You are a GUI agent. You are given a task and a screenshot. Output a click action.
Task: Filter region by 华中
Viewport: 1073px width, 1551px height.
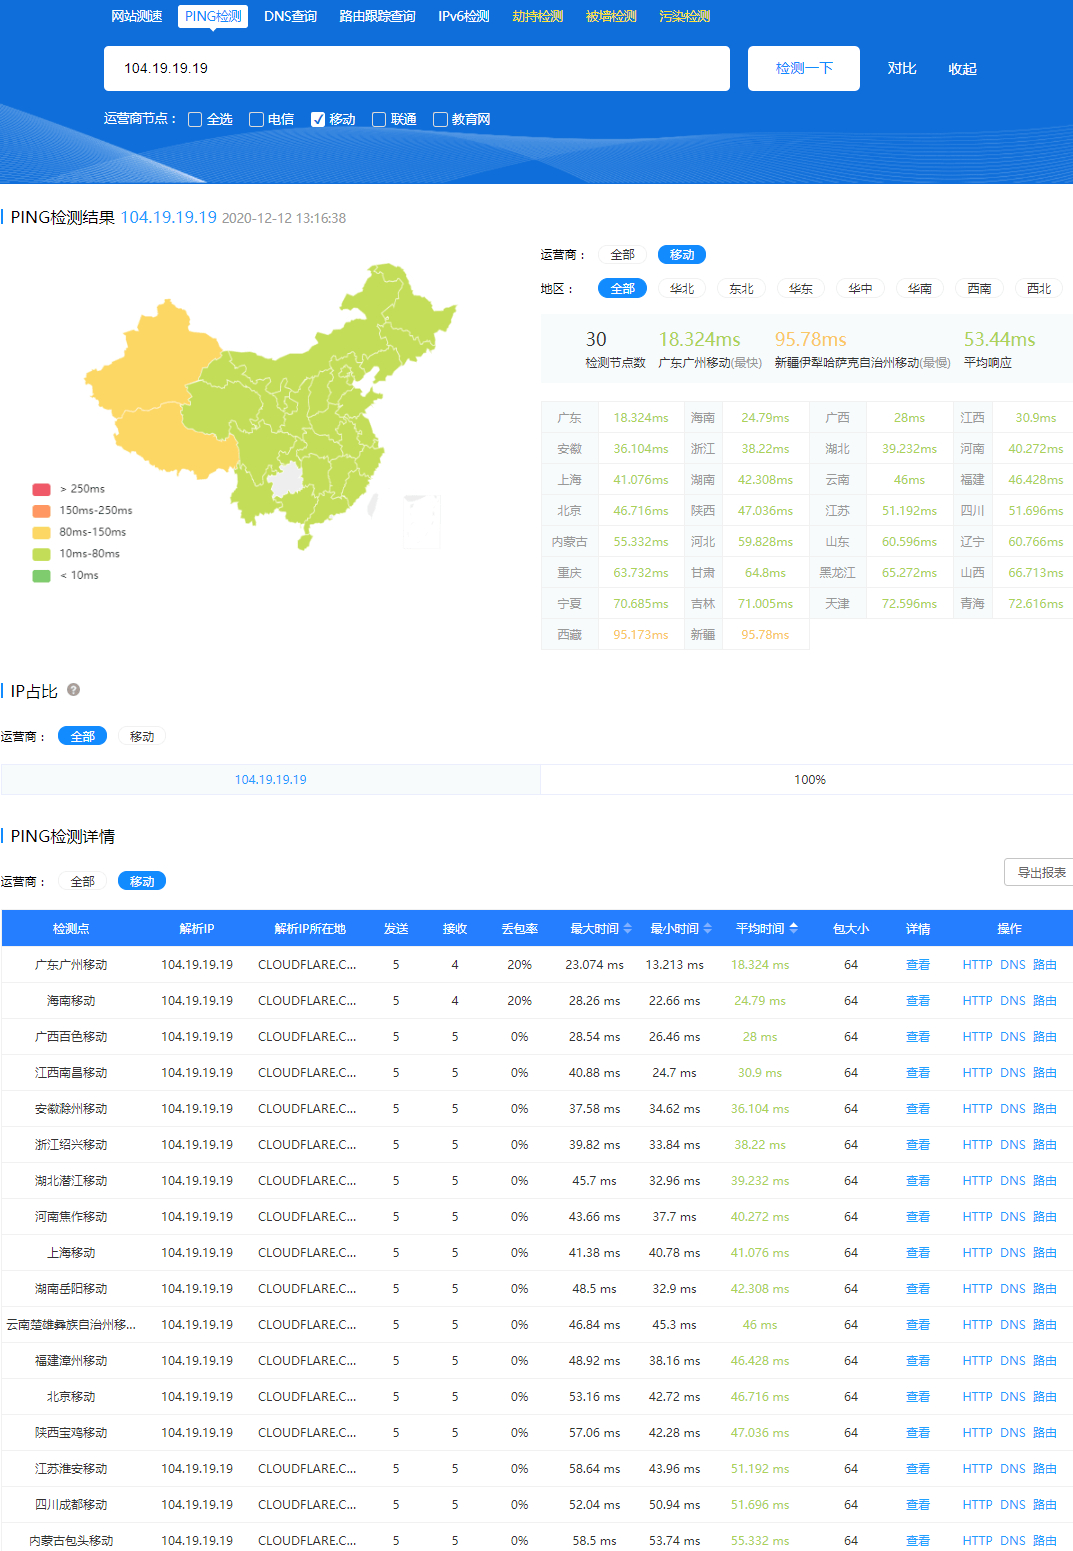(860, 288)
